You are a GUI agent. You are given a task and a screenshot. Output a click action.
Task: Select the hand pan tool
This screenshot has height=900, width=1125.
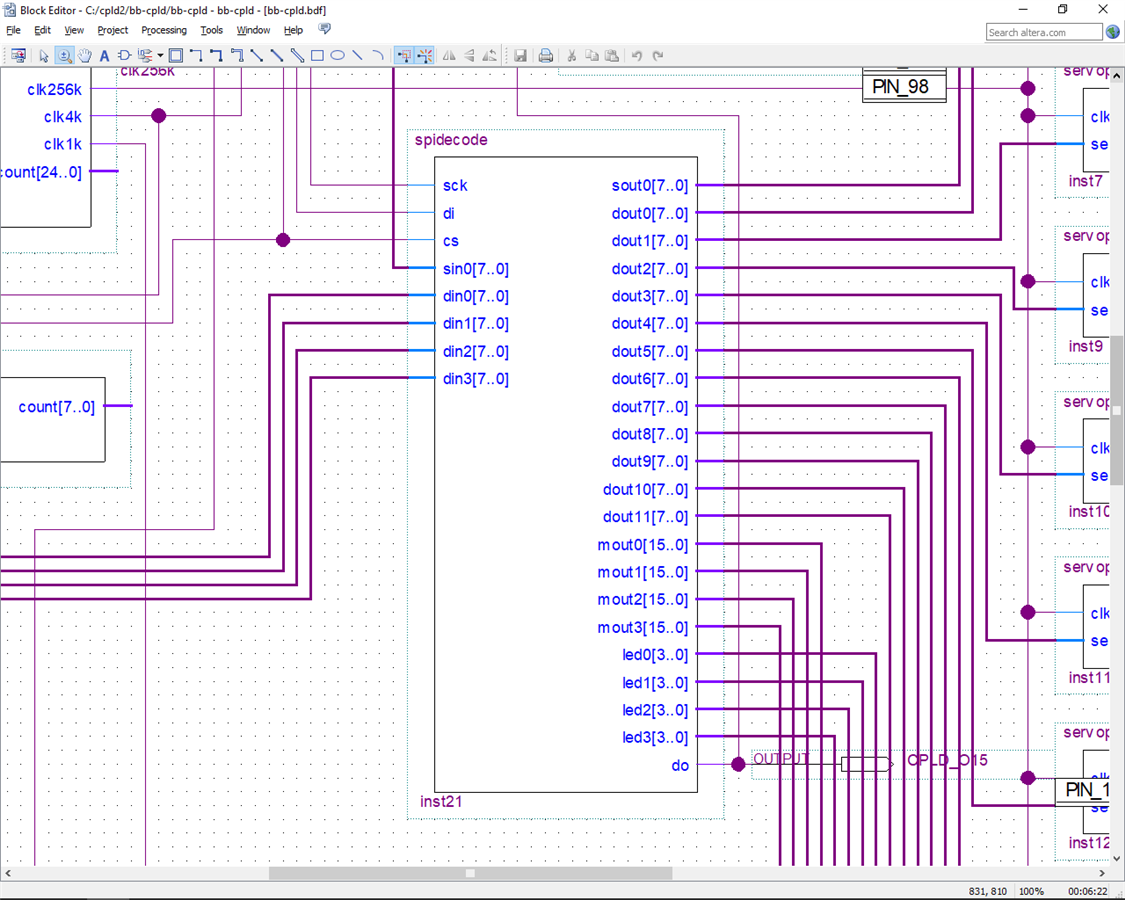pyautogui.click(x=84, y=56)
